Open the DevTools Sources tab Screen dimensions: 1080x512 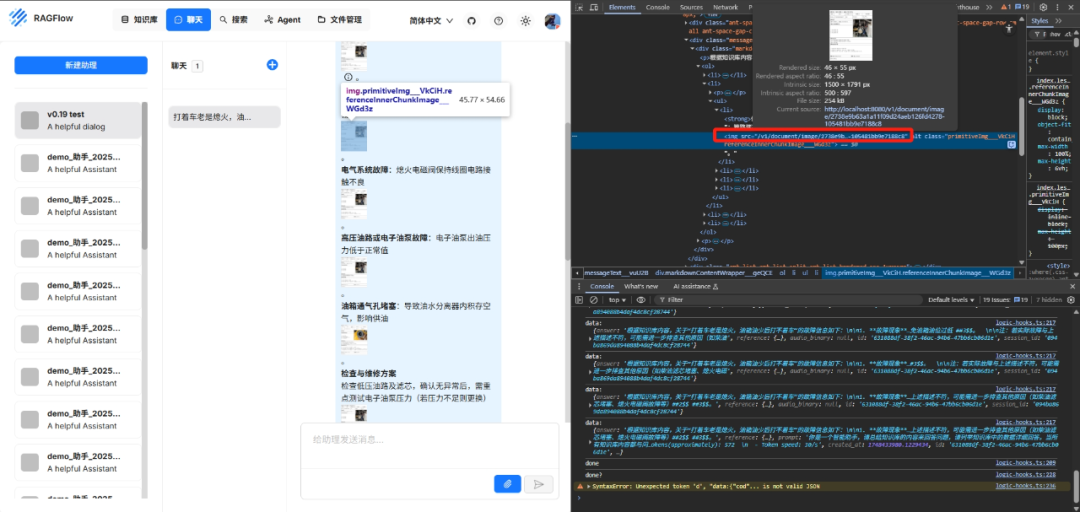(691, 7)
